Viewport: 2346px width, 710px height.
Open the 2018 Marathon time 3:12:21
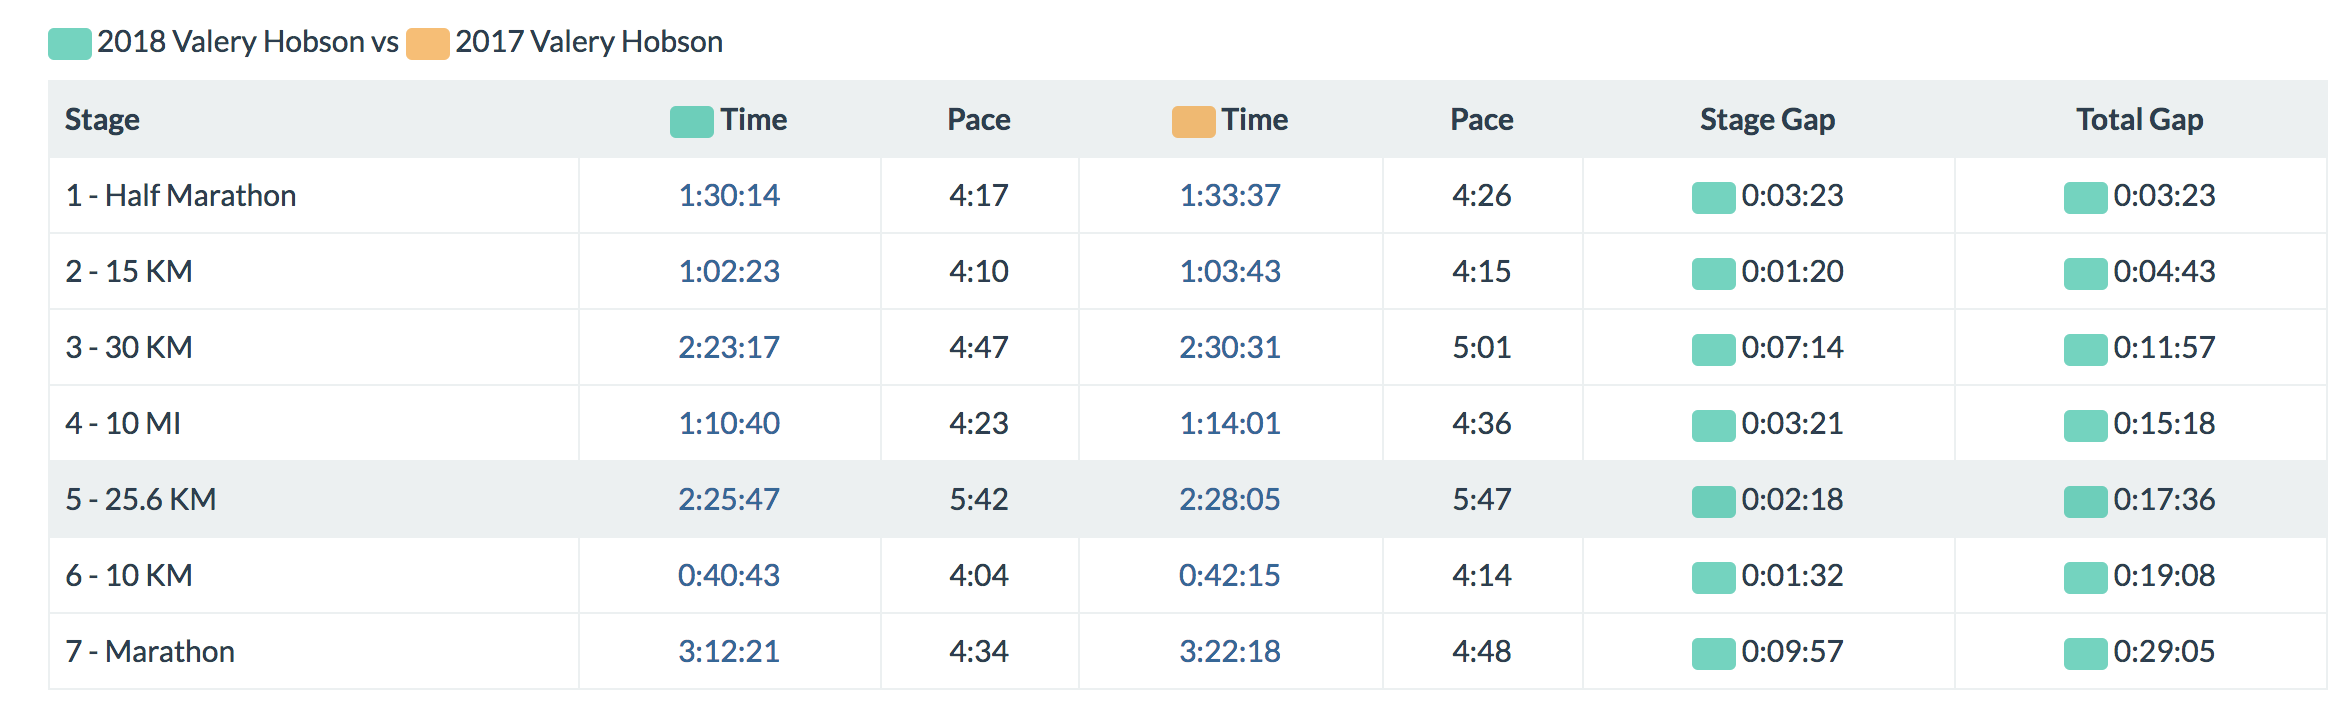729,651
